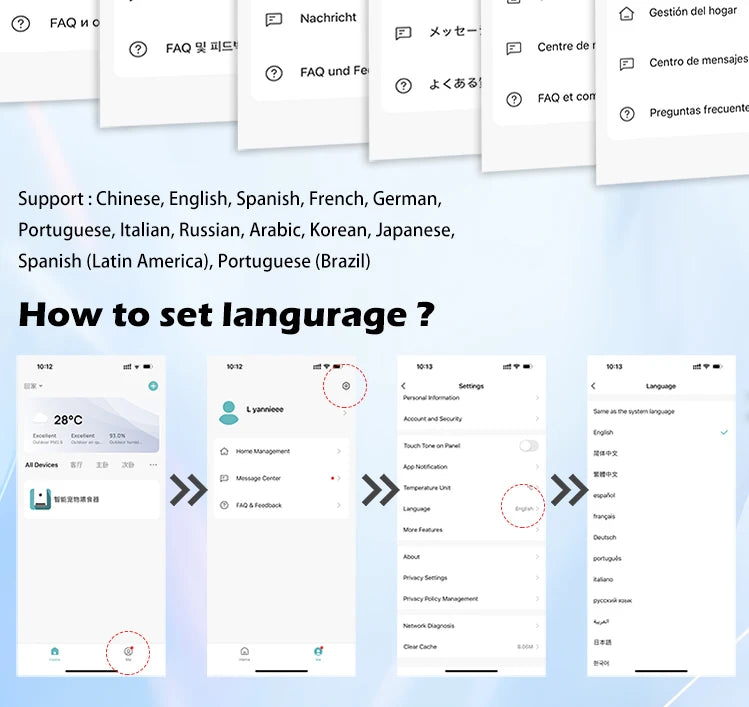This screenshot has height=707, width=749.
Task: Expand the Language setting row showing English
Action: (470, 509)
